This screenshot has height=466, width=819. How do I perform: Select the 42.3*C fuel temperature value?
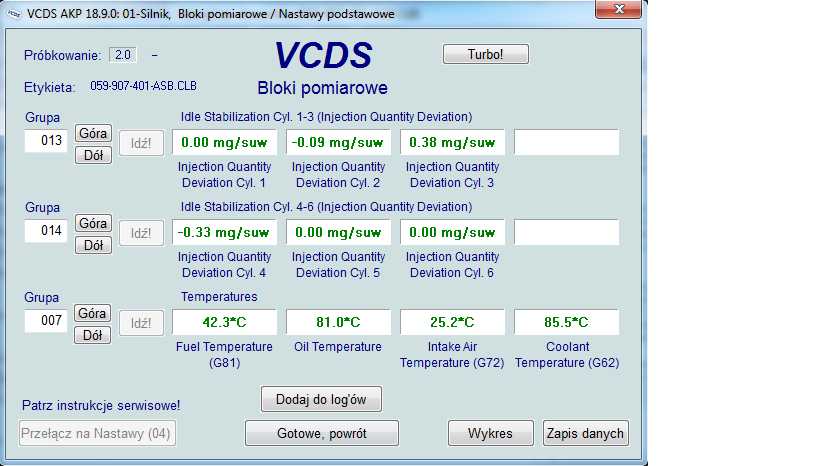(x=224, y=322)
